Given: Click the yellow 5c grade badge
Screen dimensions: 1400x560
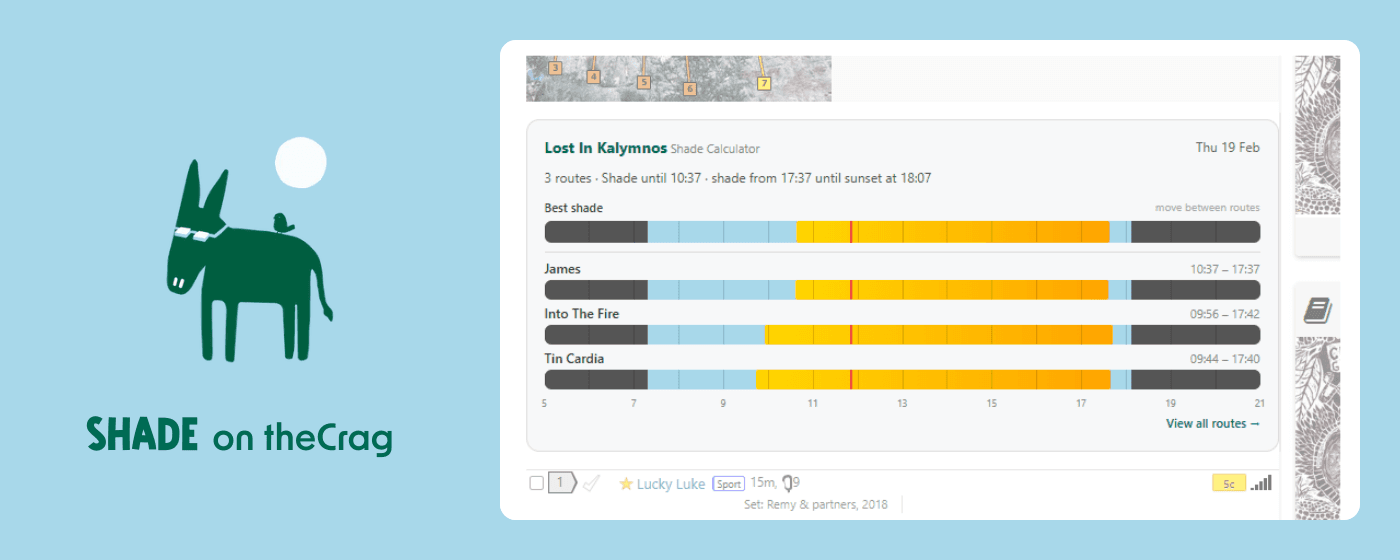Looking at the screenshot, I should (x=1228, y=484).
